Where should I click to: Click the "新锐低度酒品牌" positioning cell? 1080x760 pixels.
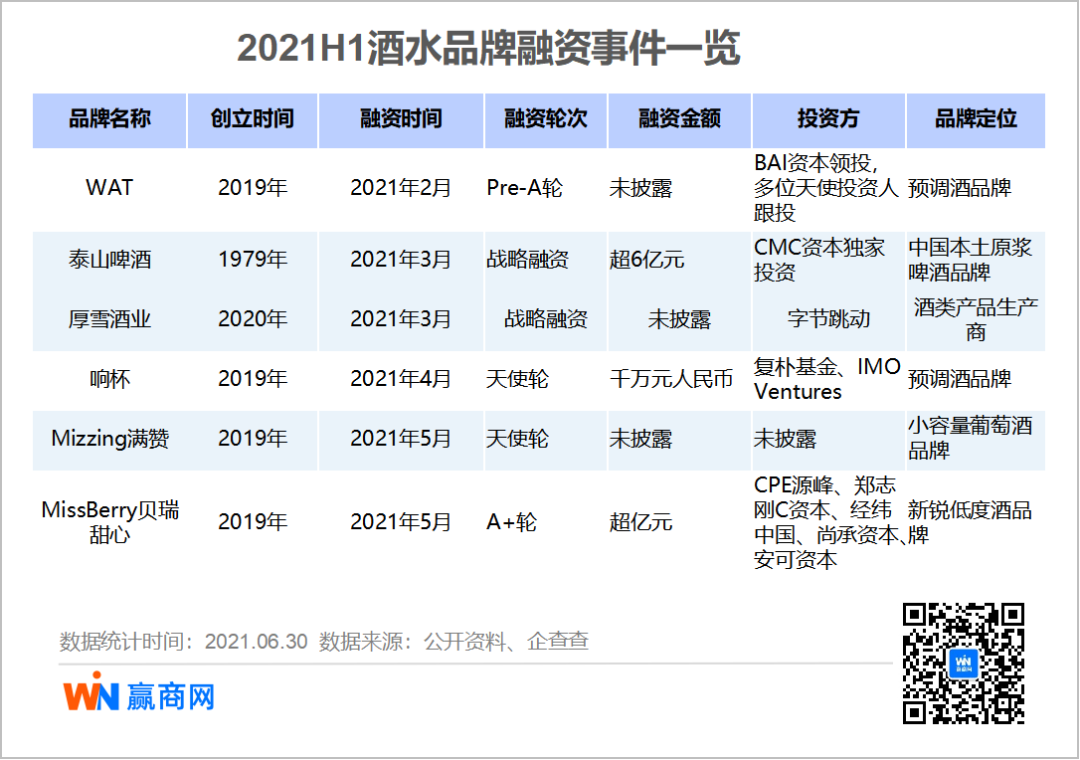point(970,522)
